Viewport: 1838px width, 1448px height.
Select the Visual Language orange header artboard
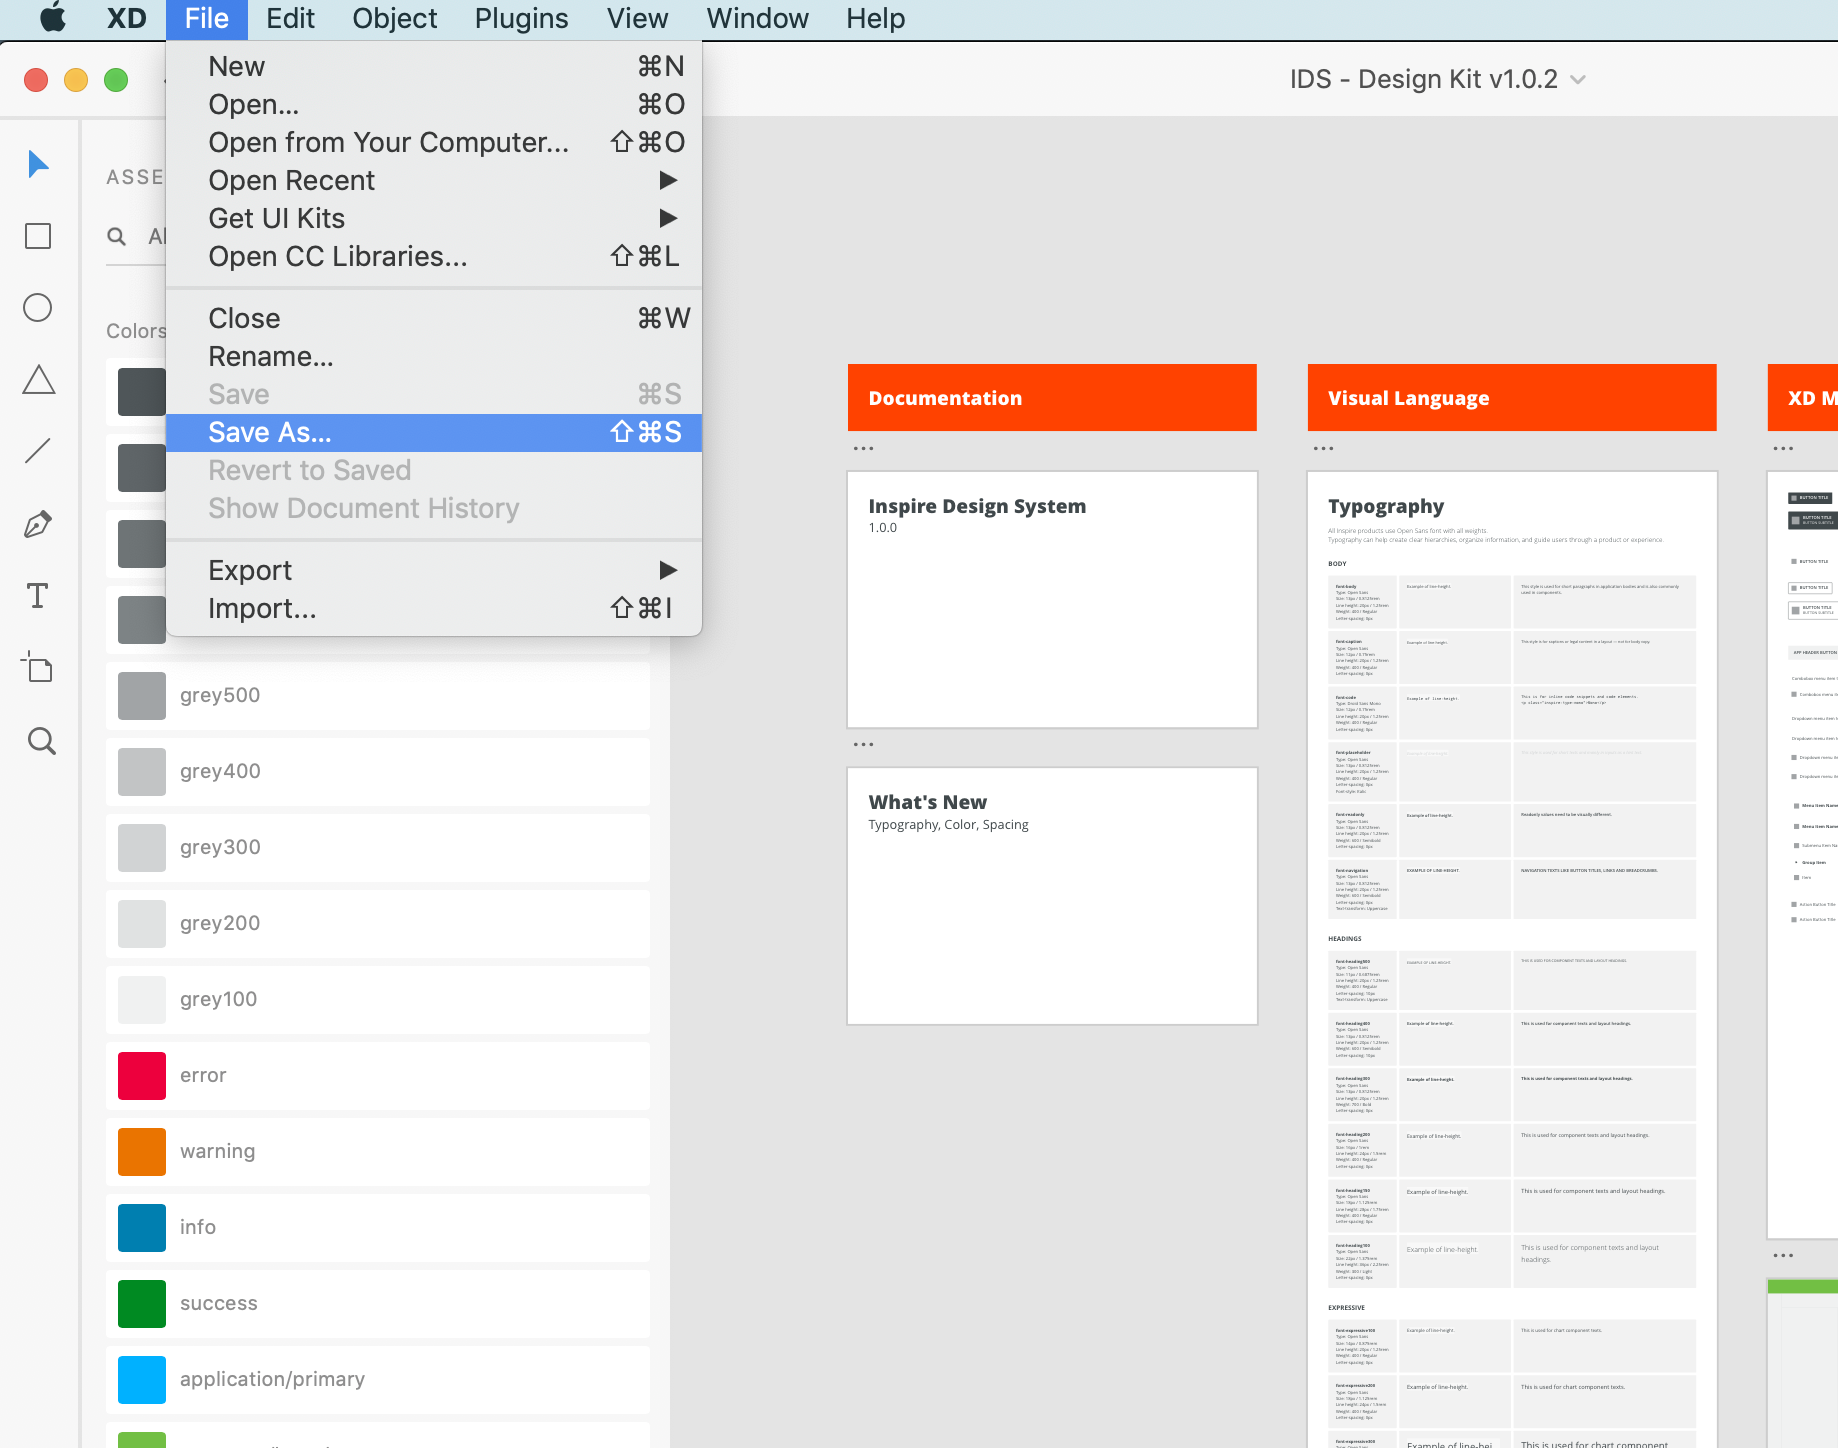1512,398
